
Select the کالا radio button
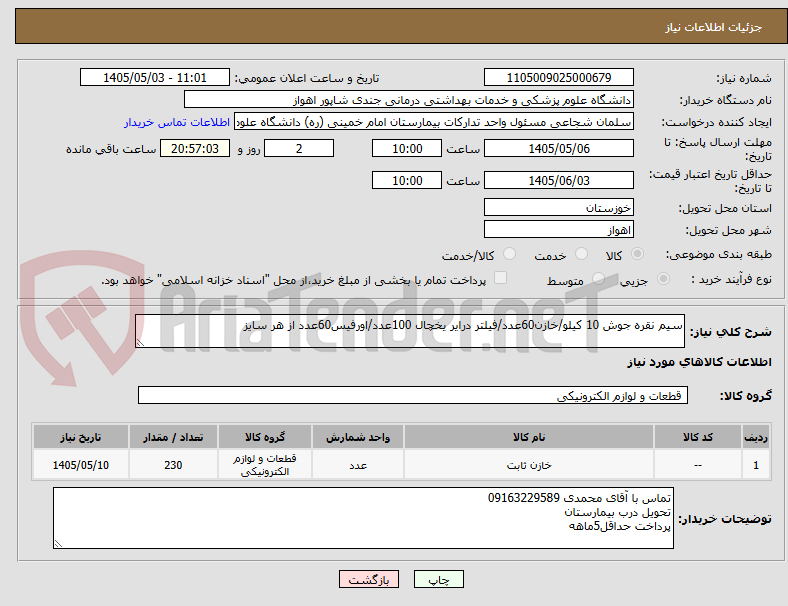[x=637, y=254]
